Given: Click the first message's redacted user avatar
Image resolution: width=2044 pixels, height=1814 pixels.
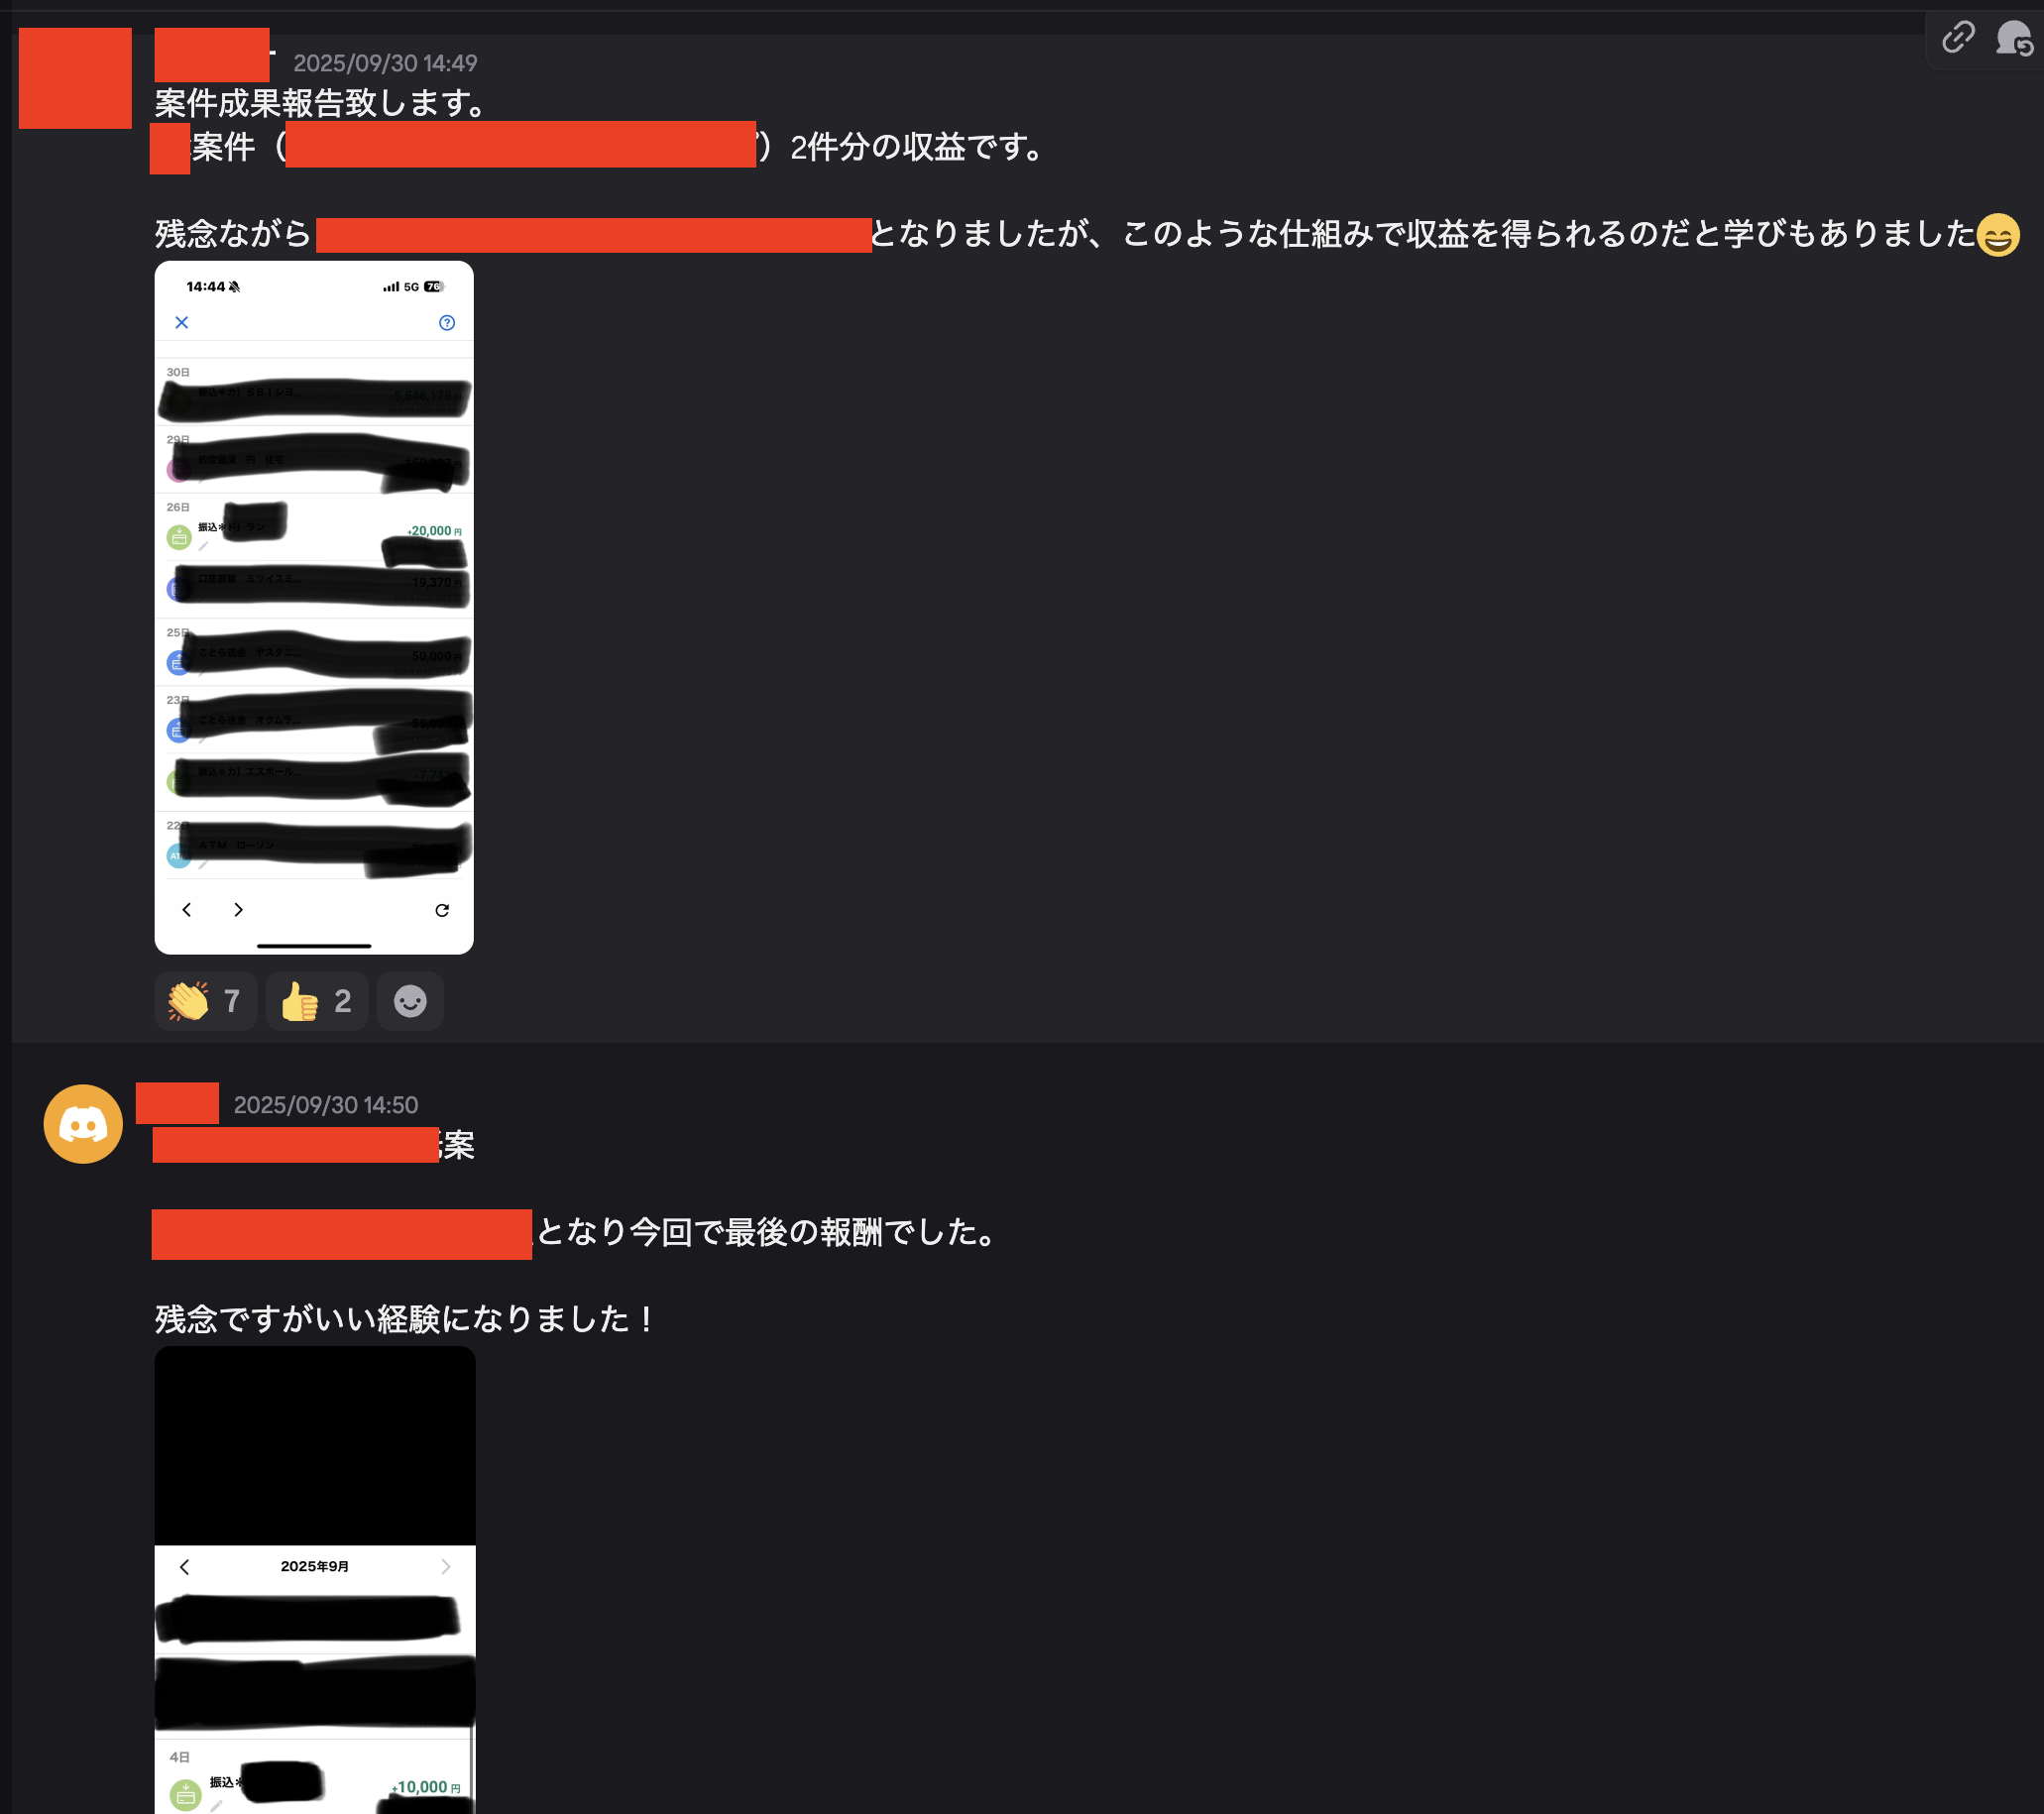Looking at the screenshot, I should [75, 78].
